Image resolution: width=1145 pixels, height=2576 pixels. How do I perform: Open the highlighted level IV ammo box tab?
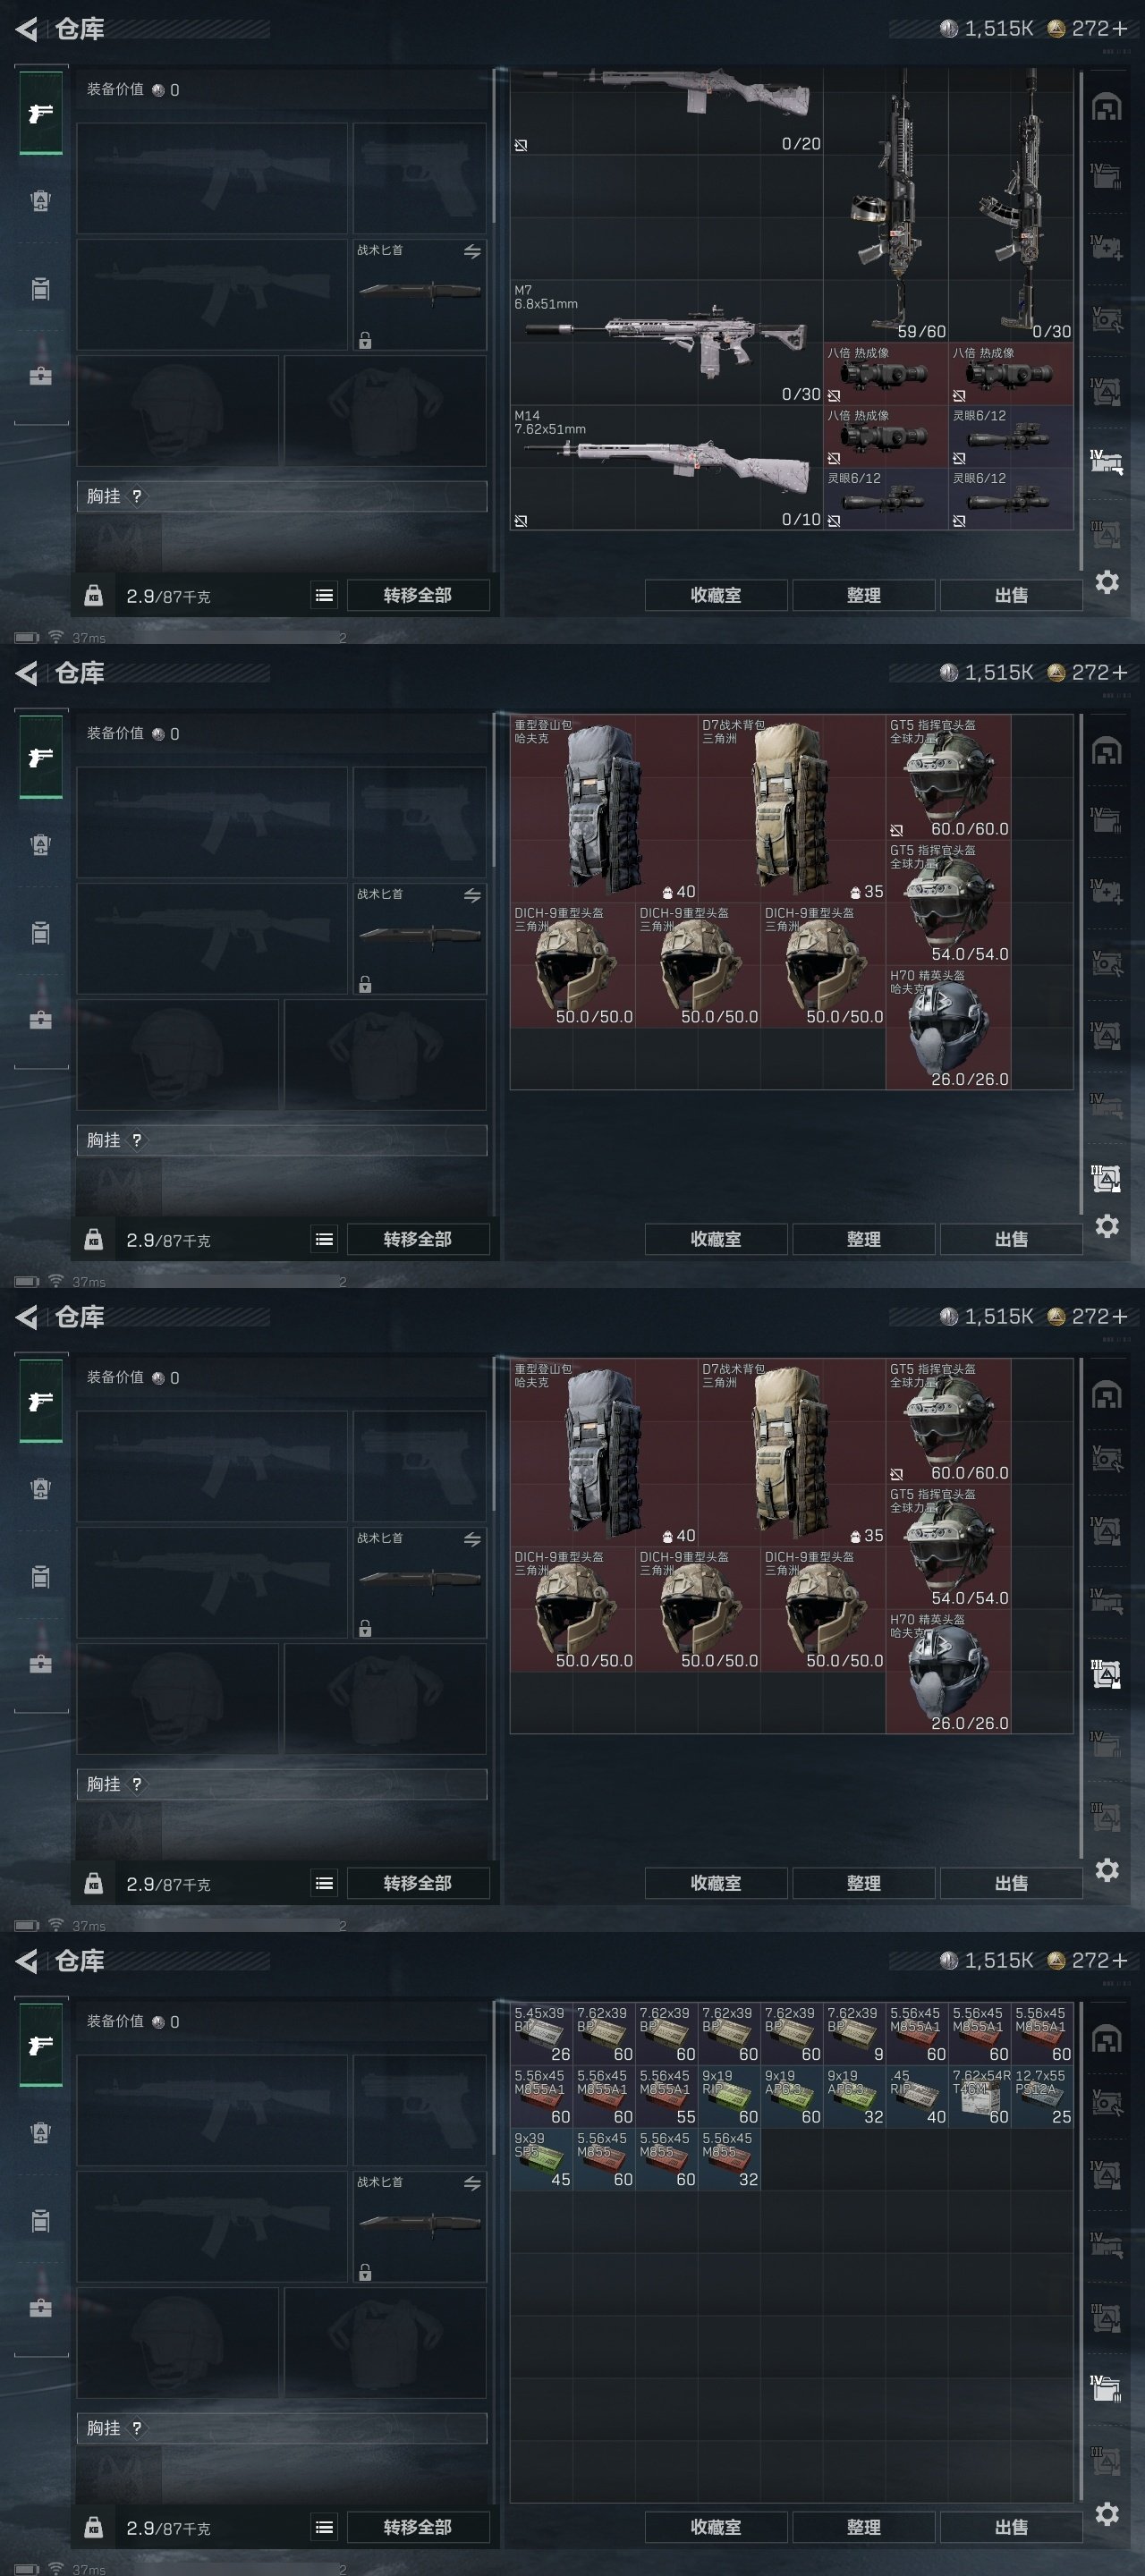(x=1105, y=2388)
